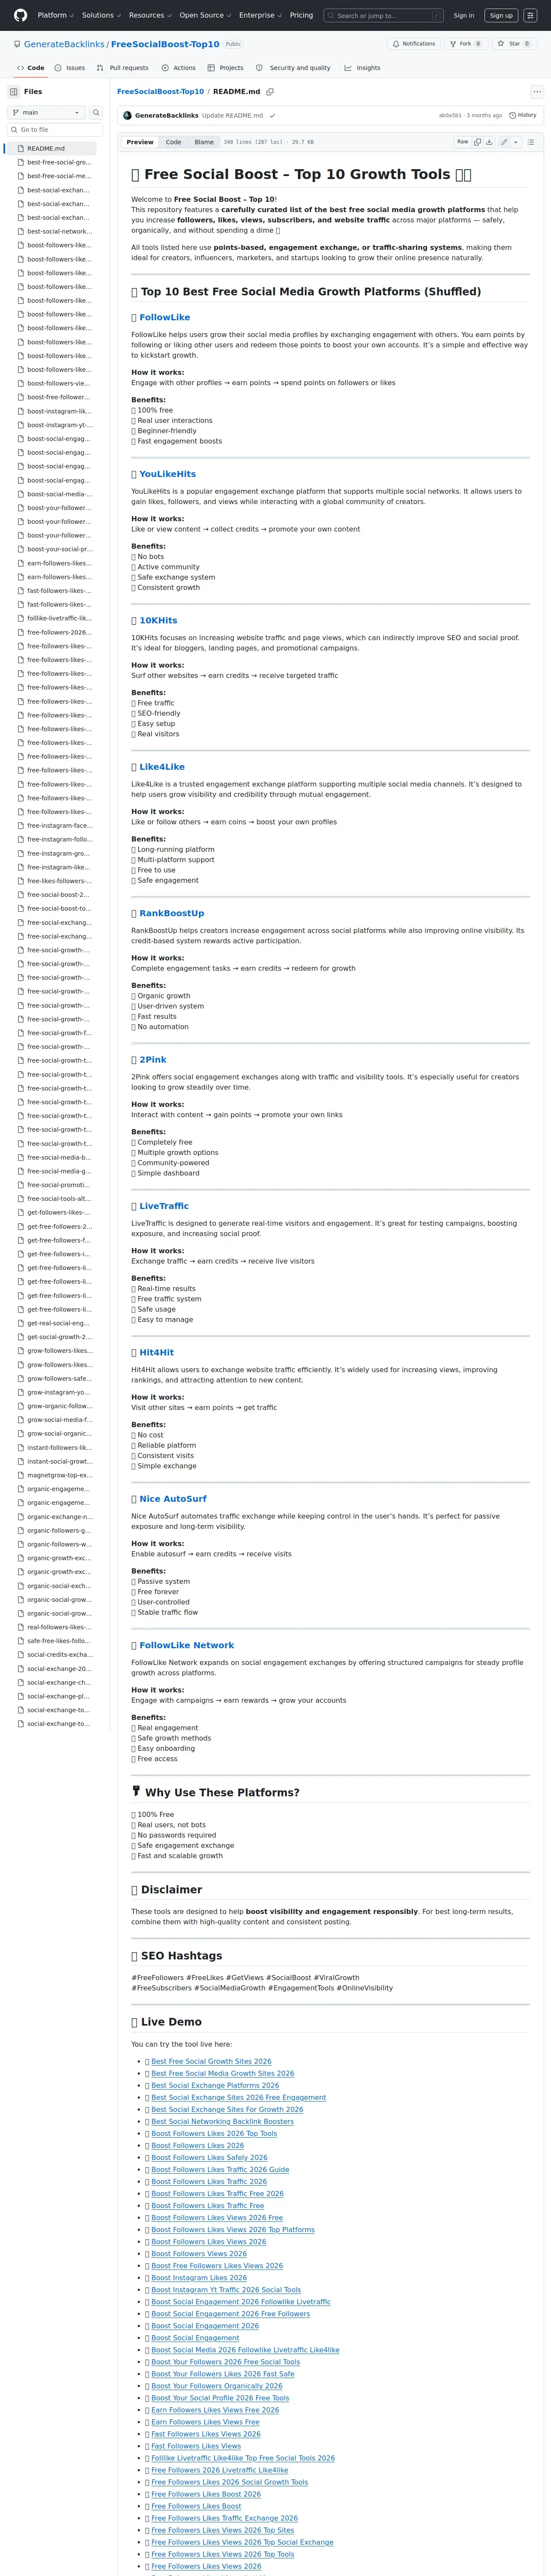Open the outline list icon
Image resolution: width=551 pixels, height=2576 pixels.
[531, 142]
